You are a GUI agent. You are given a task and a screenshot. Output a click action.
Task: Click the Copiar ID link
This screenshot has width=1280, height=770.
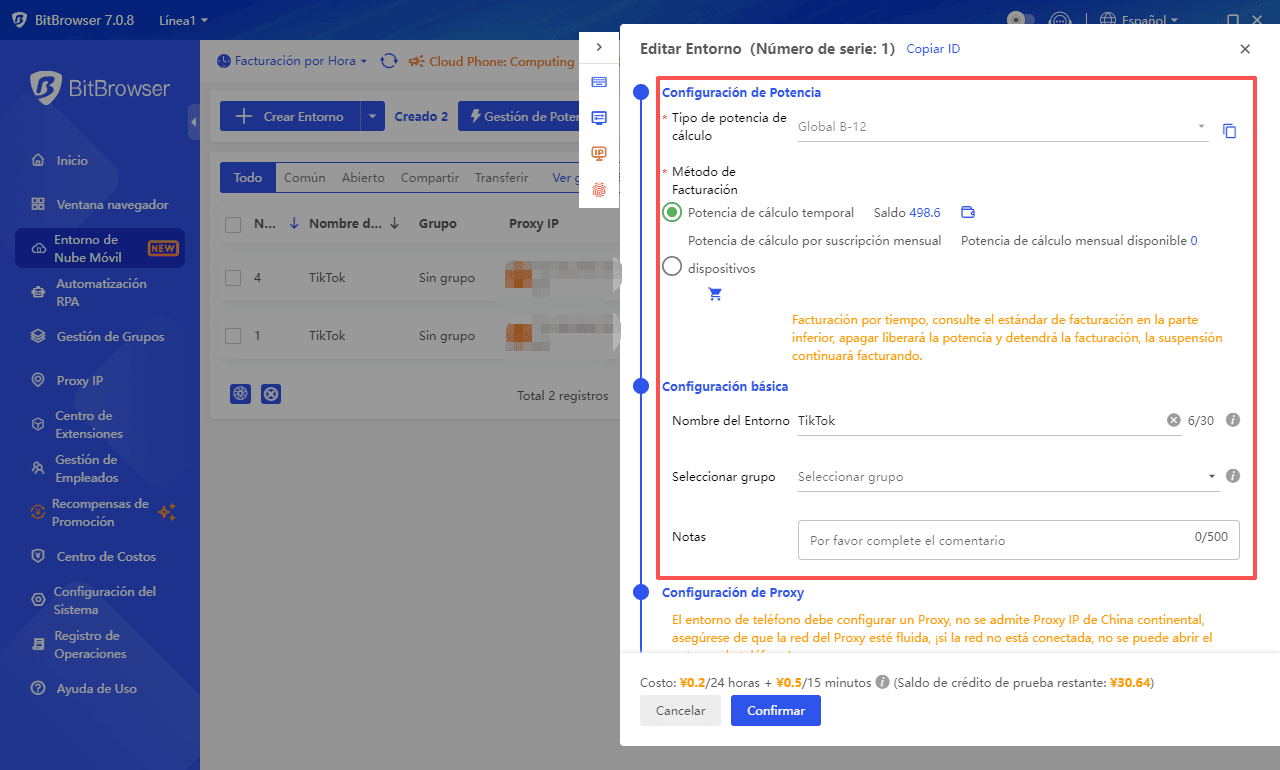(x=933, y=49)
